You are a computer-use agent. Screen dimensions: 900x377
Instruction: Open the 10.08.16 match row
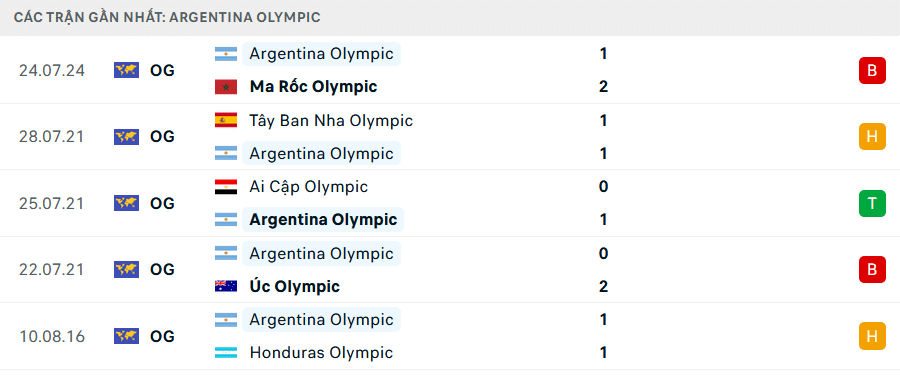[x=450, y=336]
